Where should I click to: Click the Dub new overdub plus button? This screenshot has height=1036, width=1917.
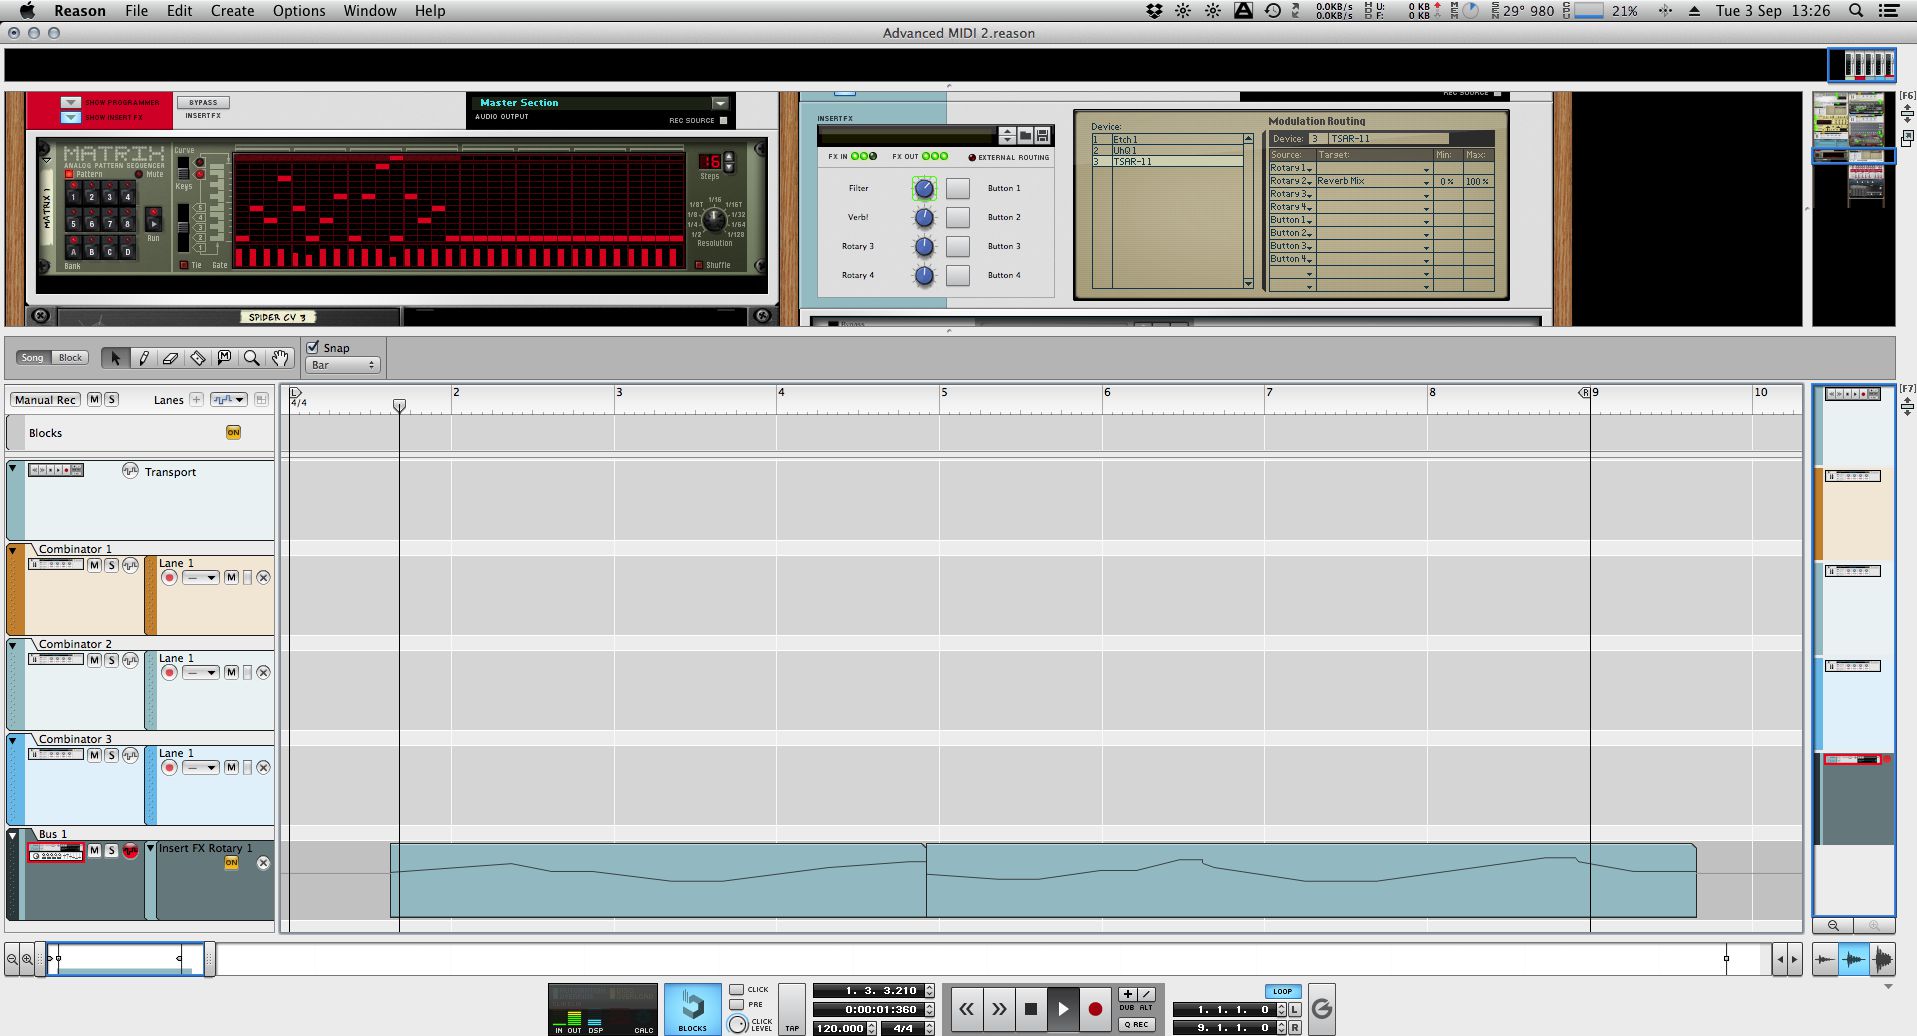pyautogui.click(x=1127, y=994)
